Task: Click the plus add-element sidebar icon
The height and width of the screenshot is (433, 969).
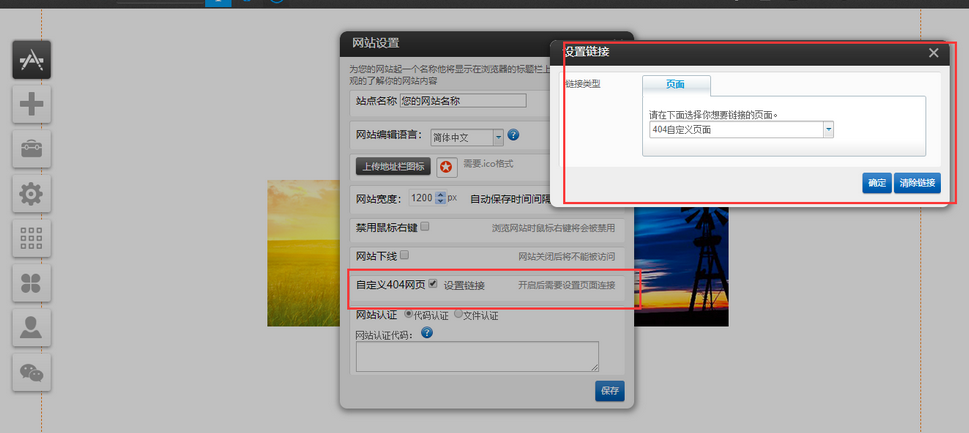Action: (31, 104)
